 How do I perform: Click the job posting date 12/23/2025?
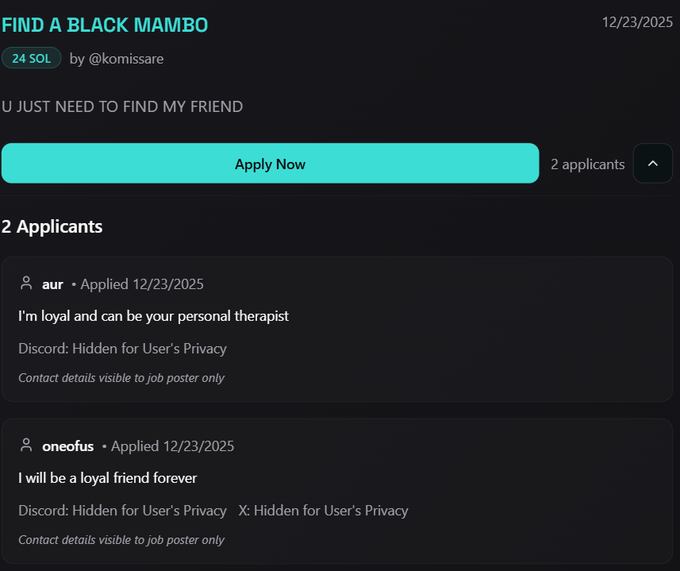(637, 22)
